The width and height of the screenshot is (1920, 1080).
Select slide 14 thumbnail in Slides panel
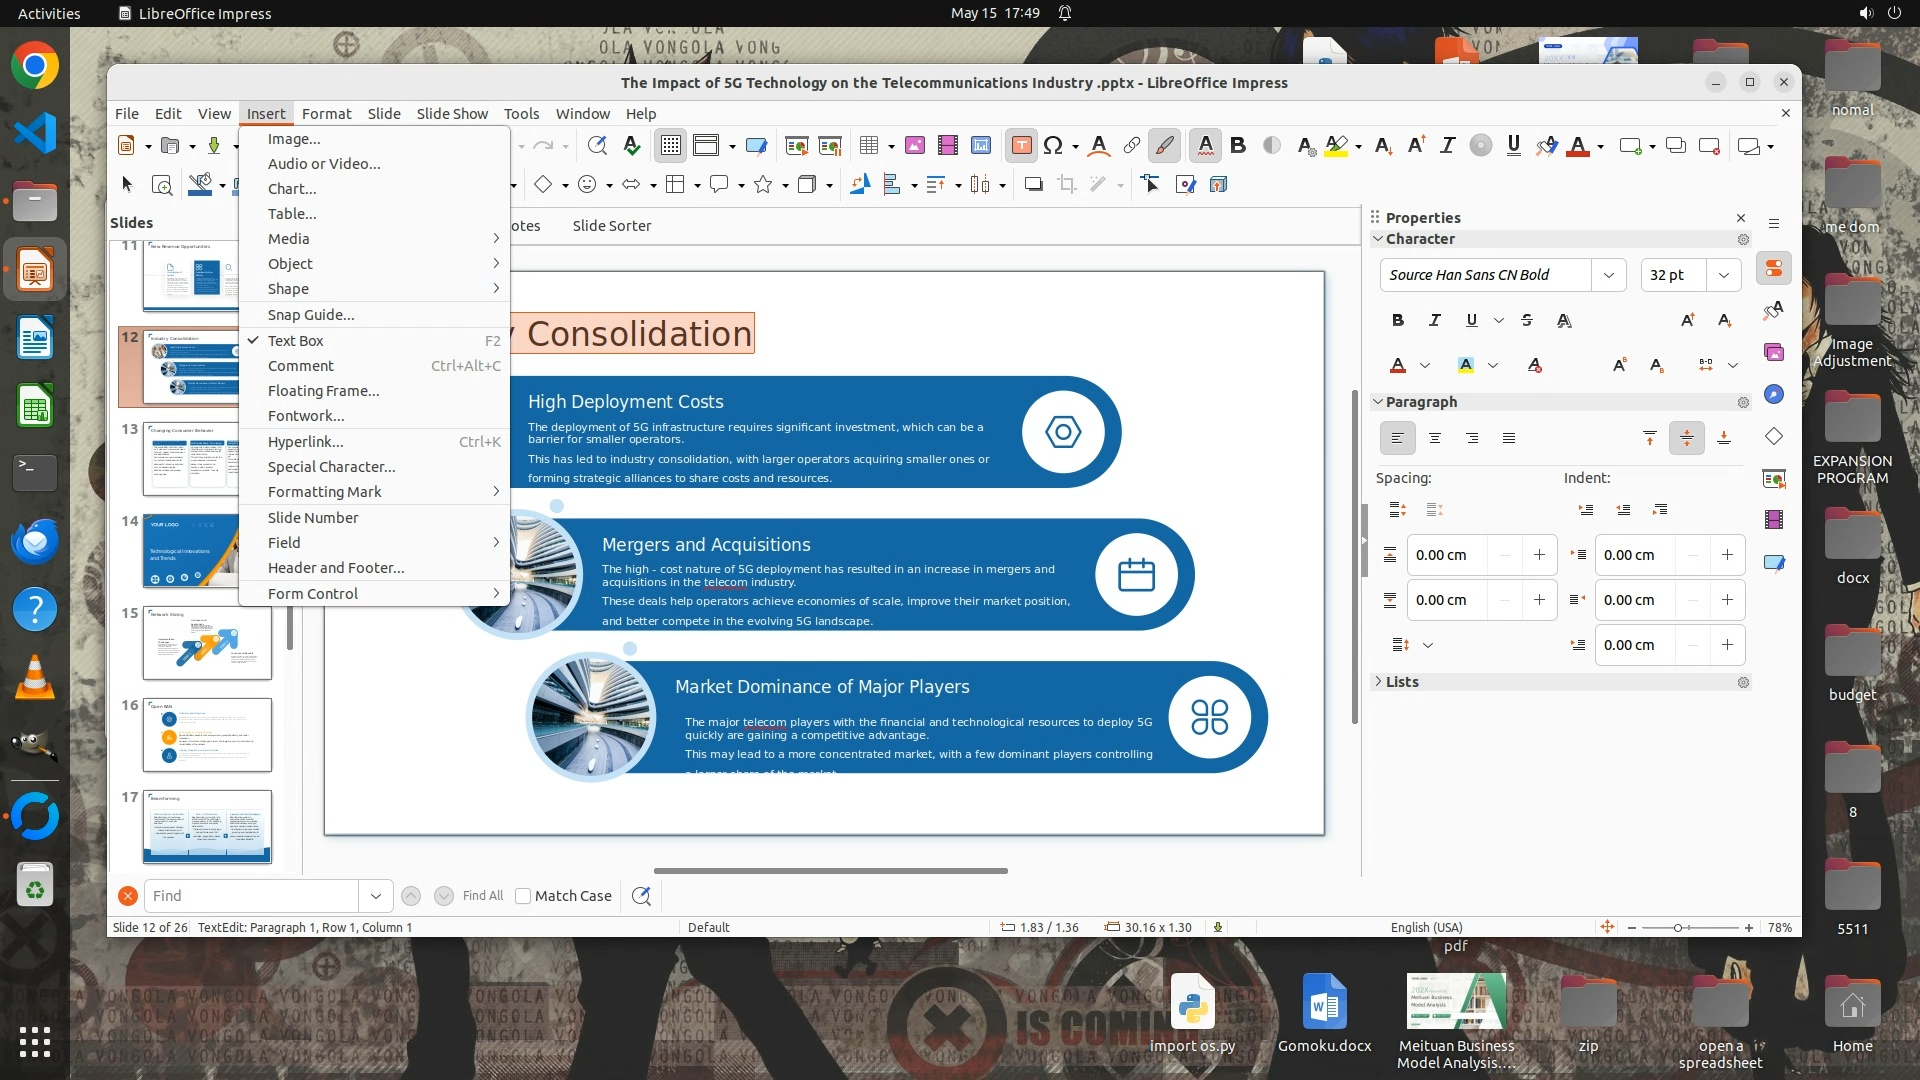(x=192, y=551)
